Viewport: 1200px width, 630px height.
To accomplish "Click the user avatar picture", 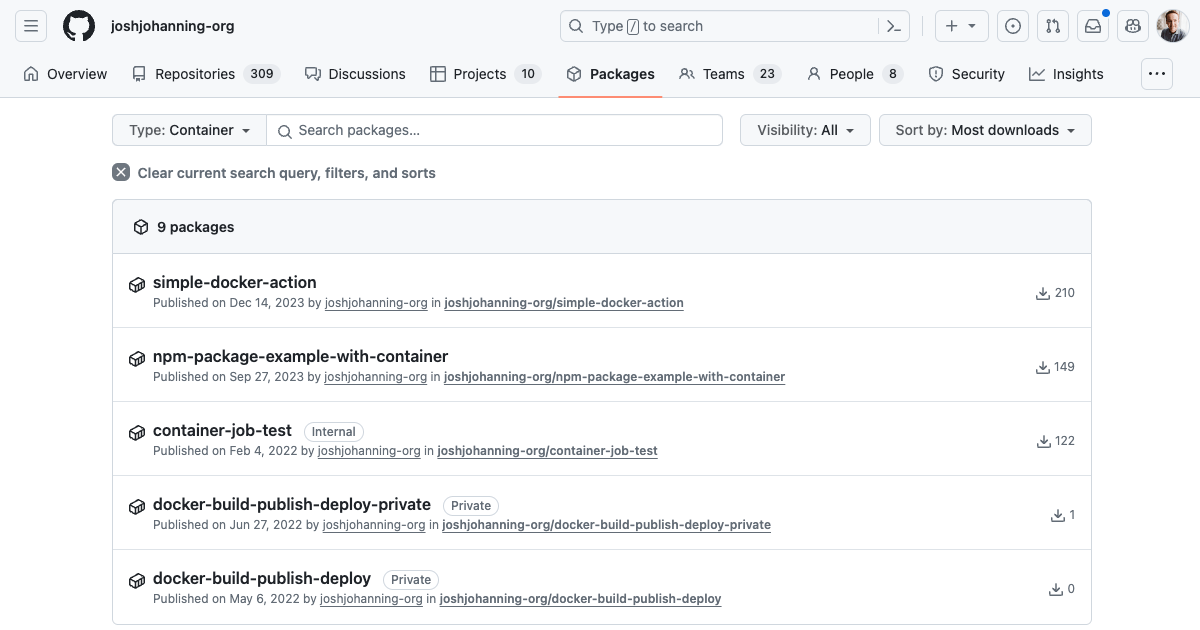I will pyautogui.click(x=1172, y=26).
